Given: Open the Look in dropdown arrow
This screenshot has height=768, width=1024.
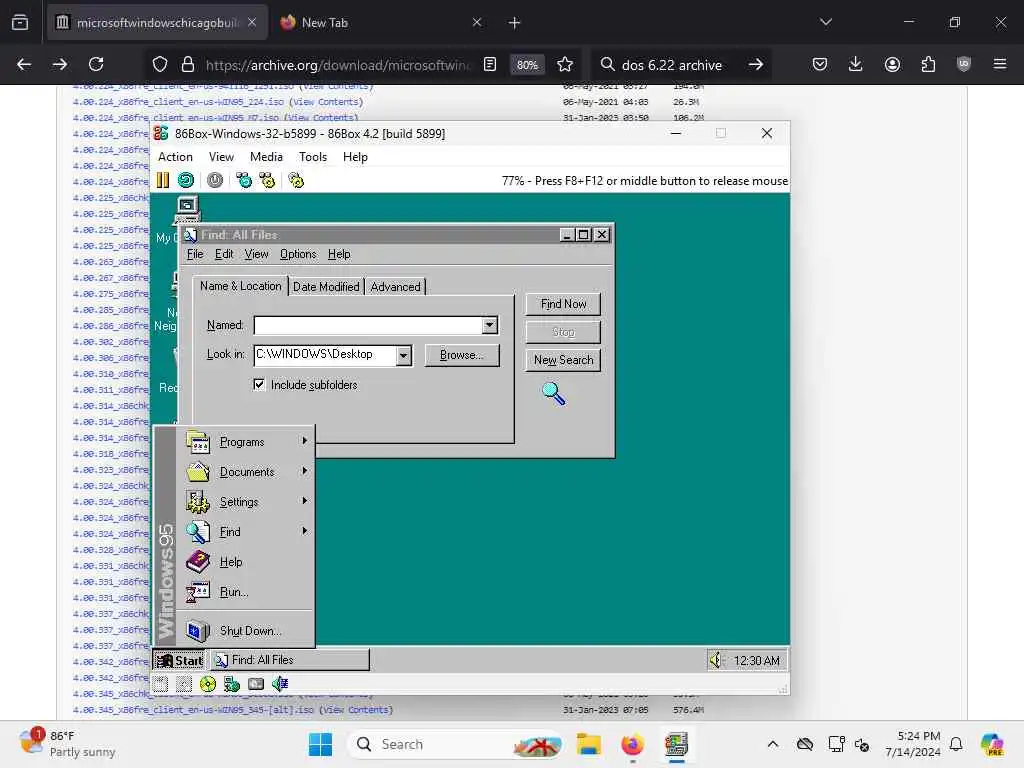Looking at the screenshot, I should coord(404,355).
